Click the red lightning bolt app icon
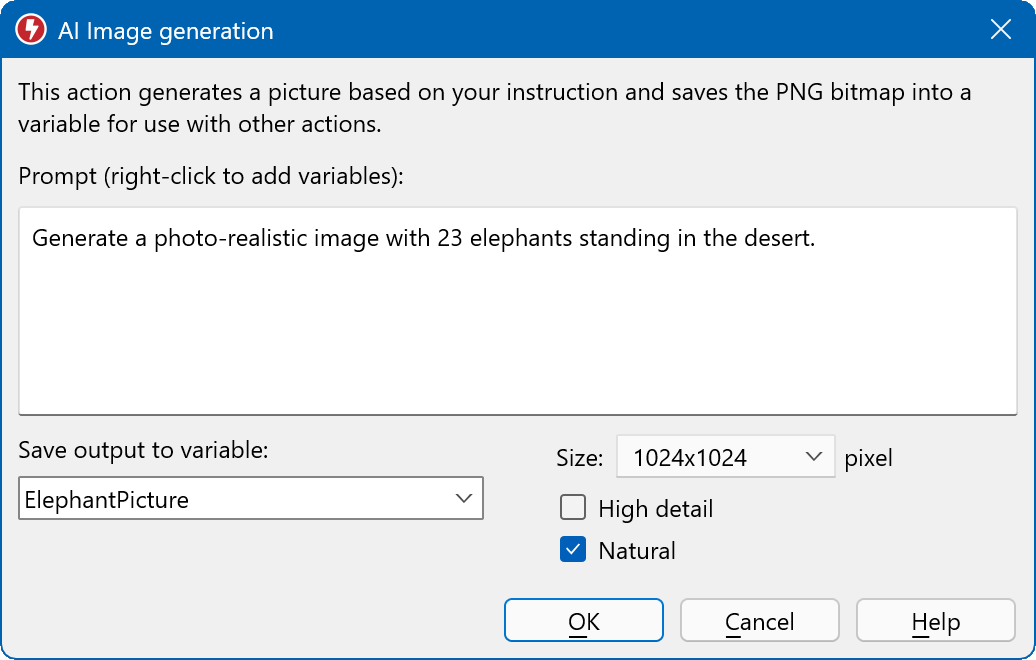 point(31,30)
